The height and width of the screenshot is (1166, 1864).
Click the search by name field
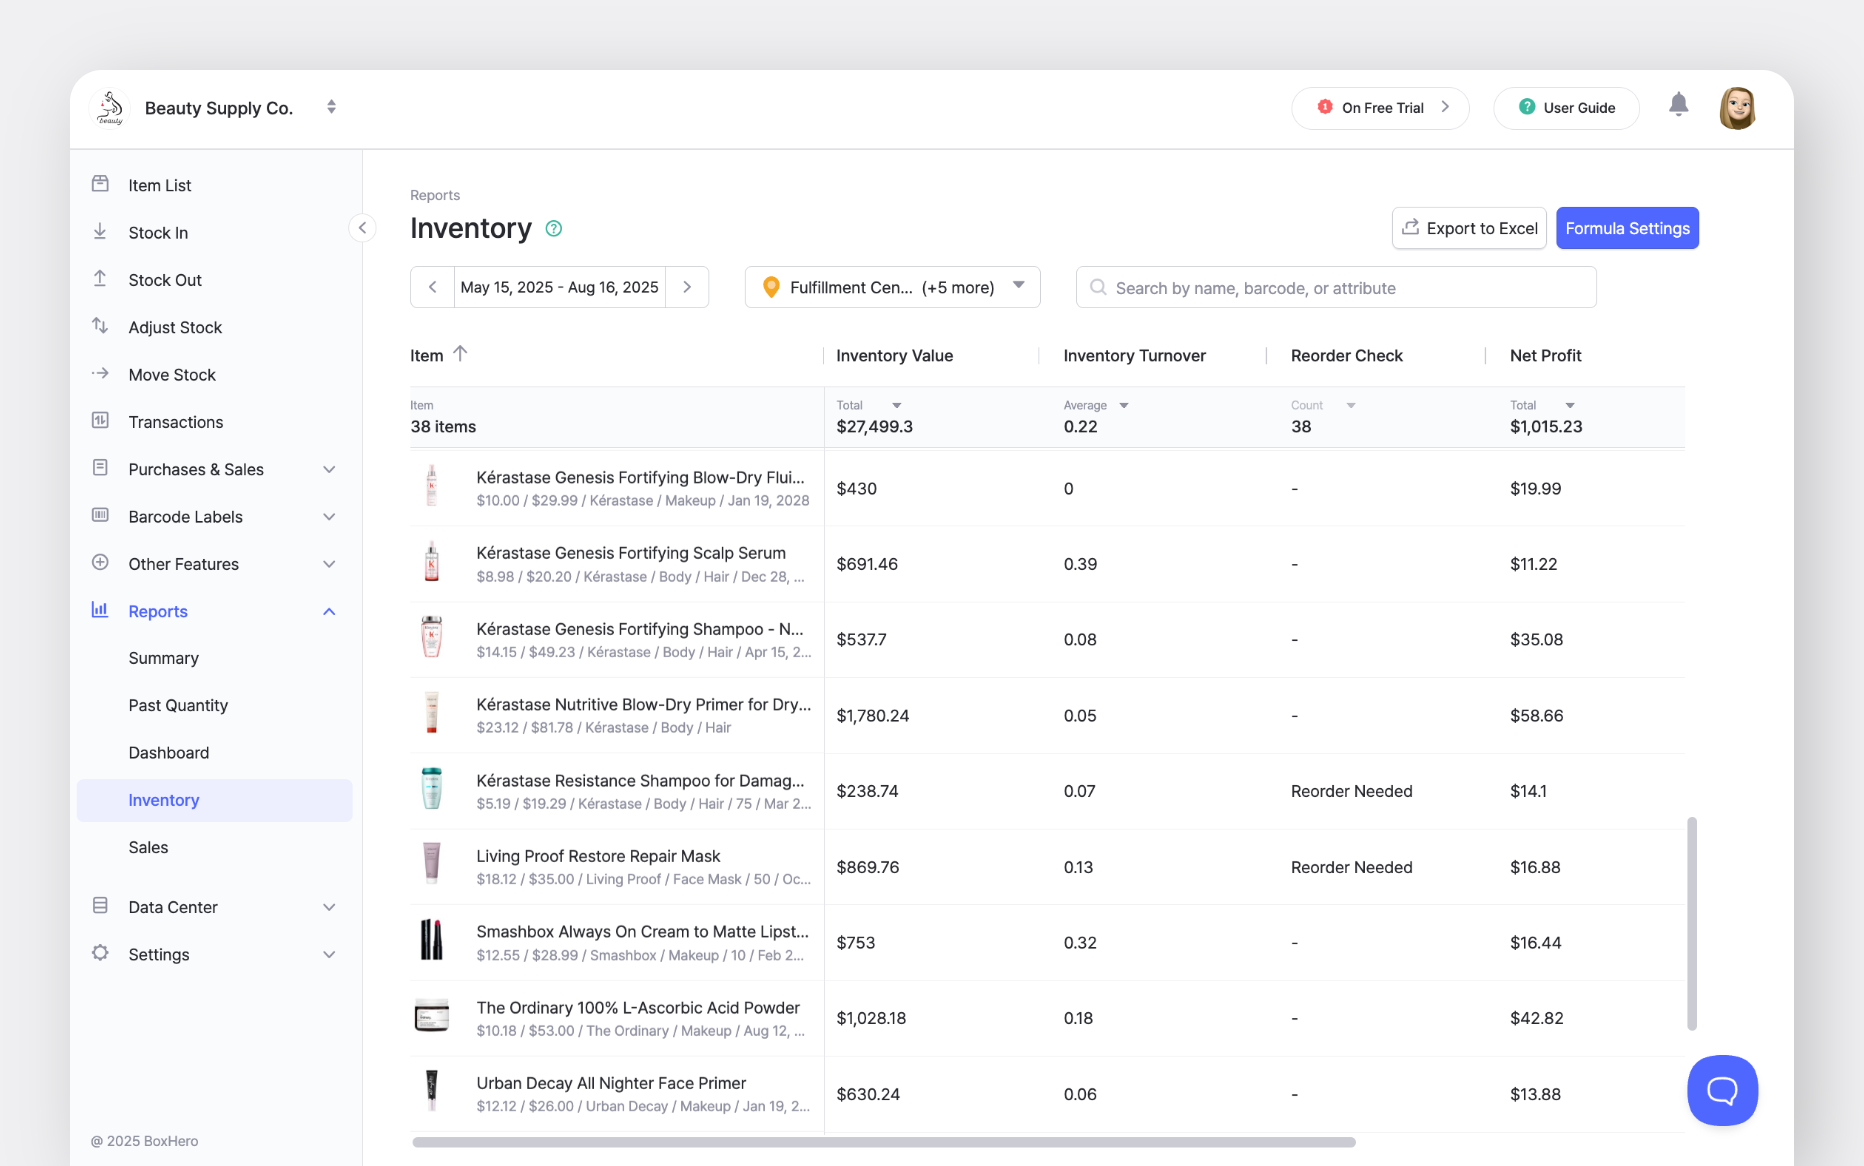pos(1335,287)
